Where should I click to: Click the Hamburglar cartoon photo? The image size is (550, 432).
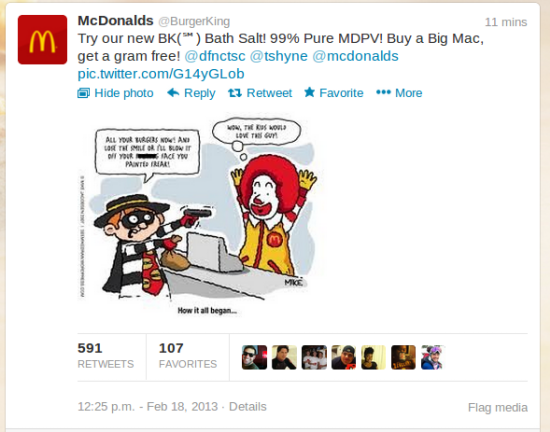pyautogui.click(x=201, y=216)
